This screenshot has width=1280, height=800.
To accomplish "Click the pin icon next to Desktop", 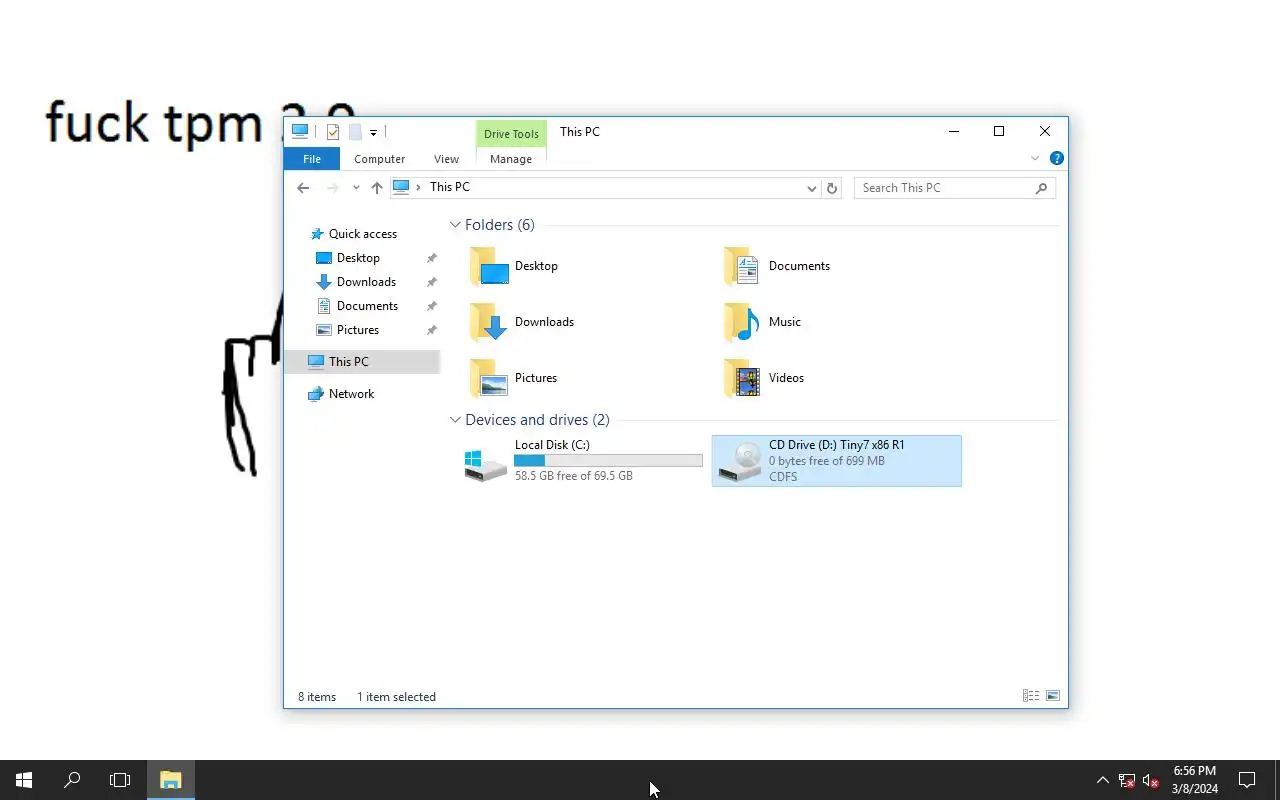I will click(432, 258).
